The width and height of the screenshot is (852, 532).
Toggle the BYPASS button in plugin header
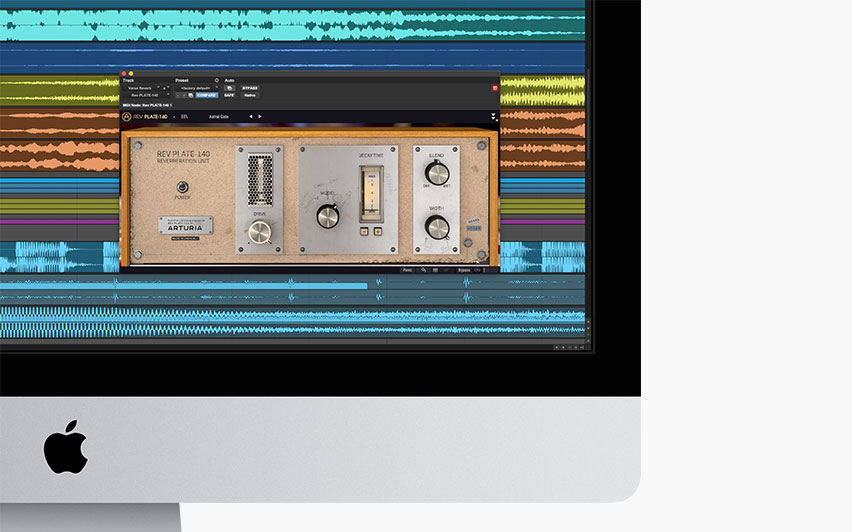250,88
